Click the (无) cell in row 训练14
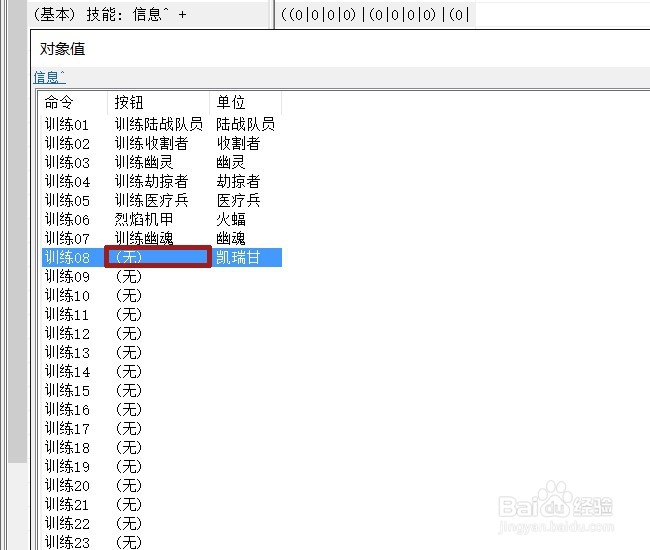650x550 pixels. tap(129, 372)
